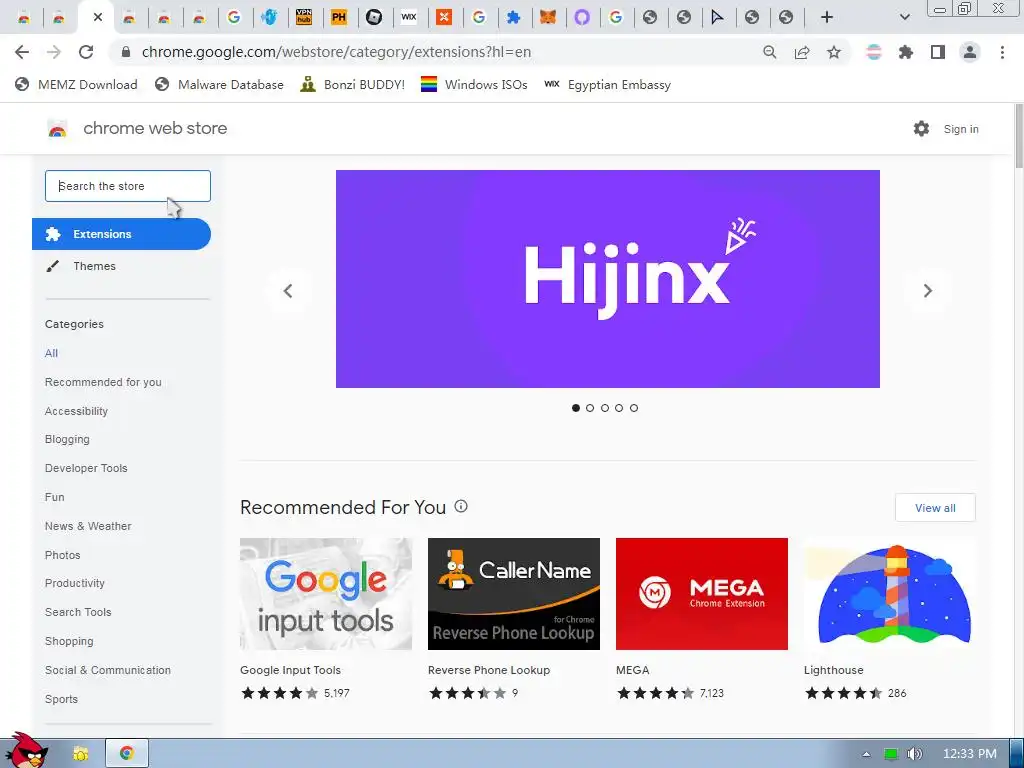Select the fourth carousel dot
The height and width of the screenshot is (768, 1024).
coord(619,408)
